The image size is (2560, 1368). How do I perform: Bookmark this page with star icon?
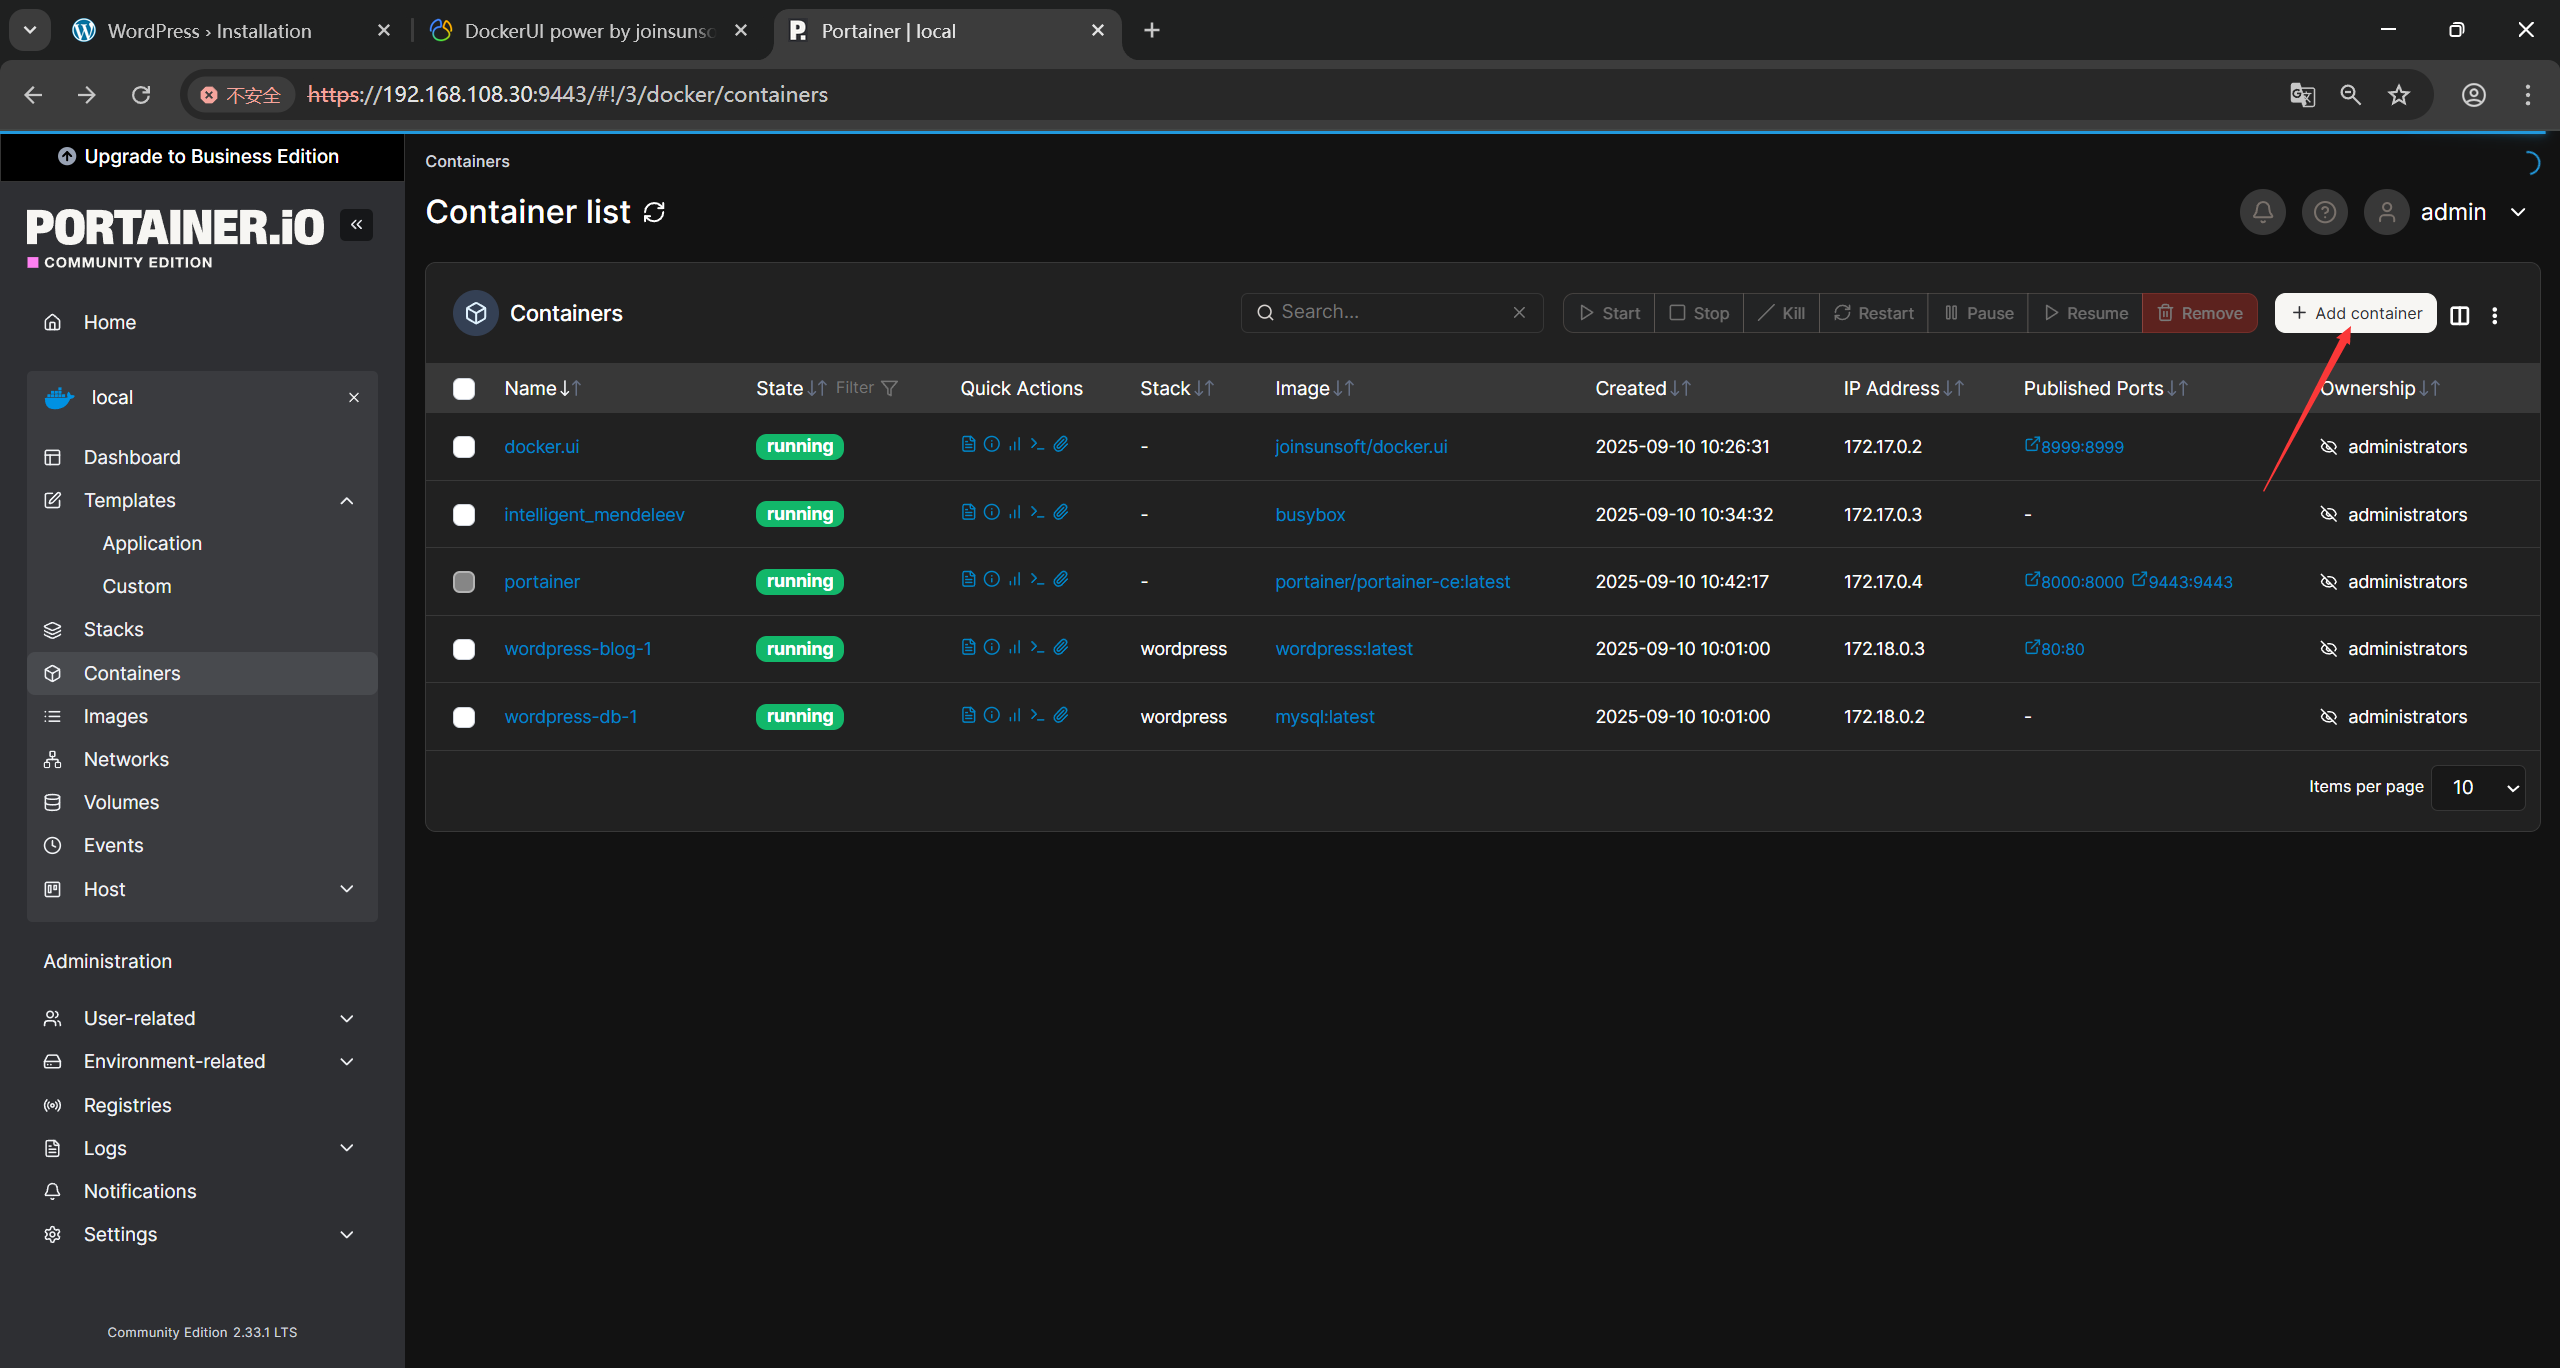coord(2399,95)
